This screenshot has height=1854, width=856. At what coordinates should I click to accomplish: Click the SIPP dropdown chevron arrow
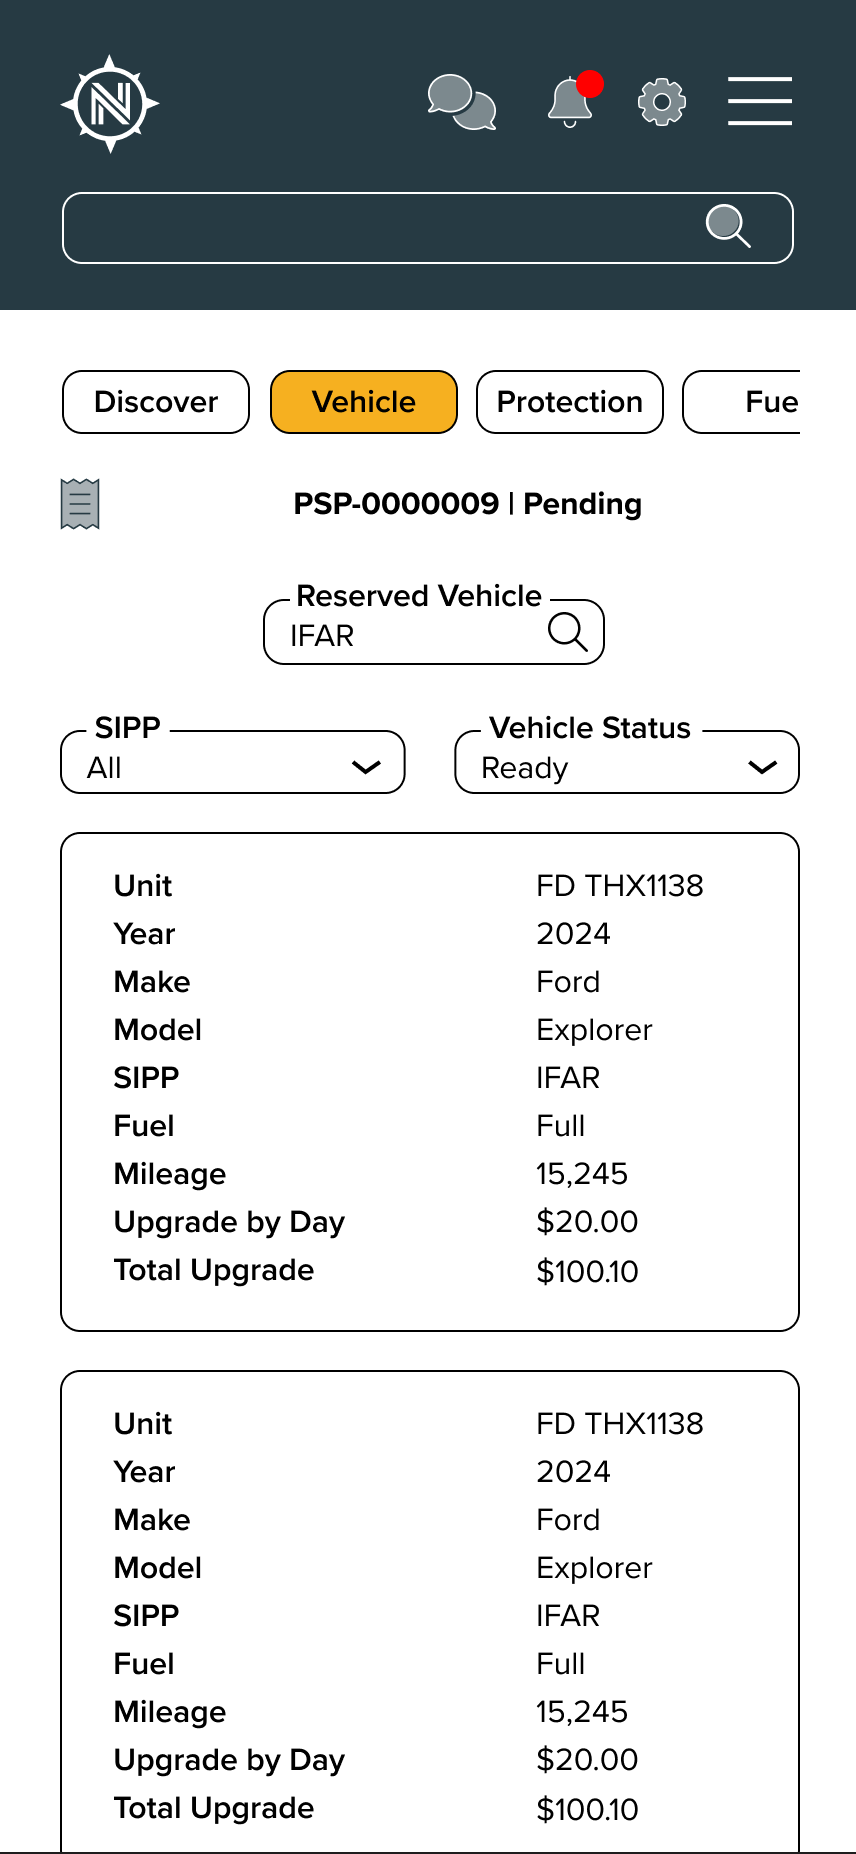coord(366,767)
